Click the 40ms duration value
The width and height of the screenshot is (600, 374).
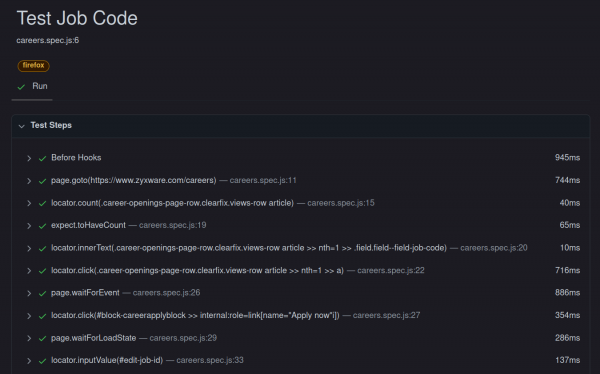(570, 203)
